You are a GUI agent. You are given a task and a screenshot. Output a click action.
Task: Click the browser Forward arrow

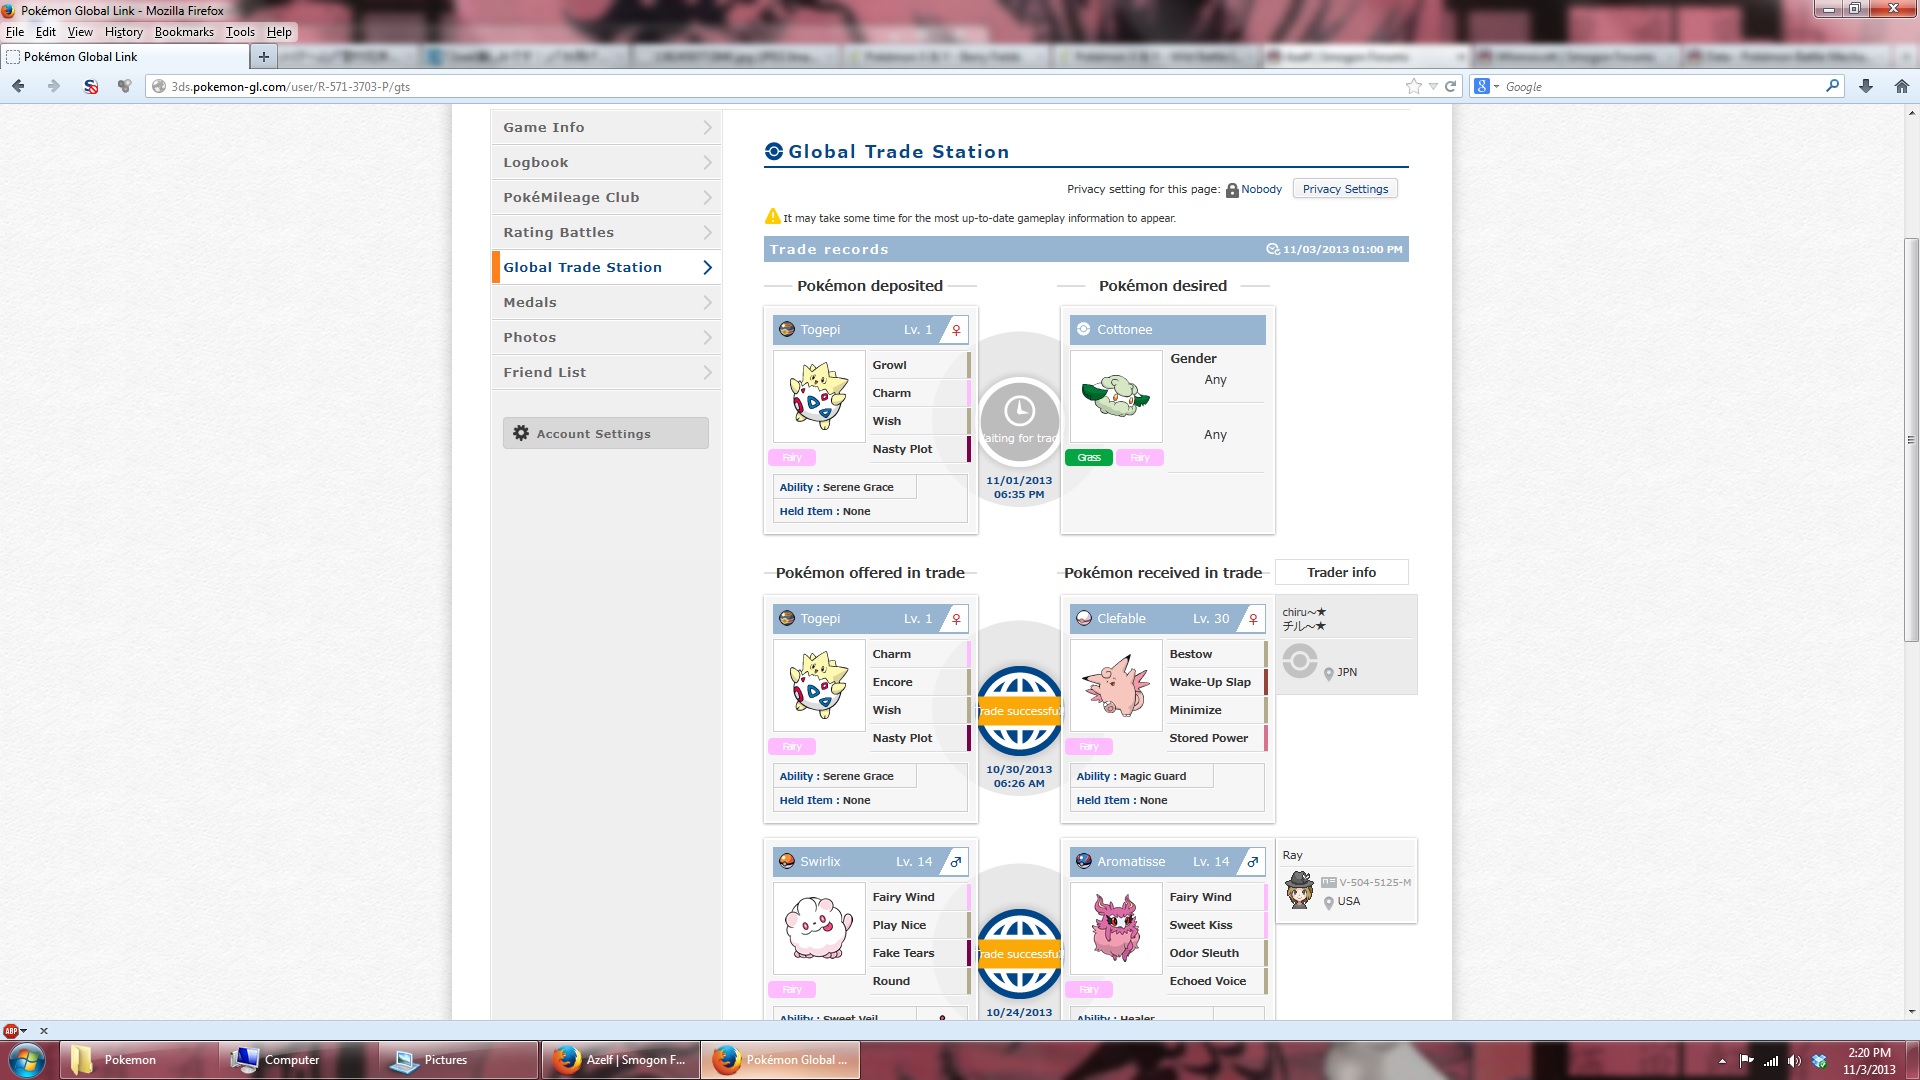pos(54,87)
